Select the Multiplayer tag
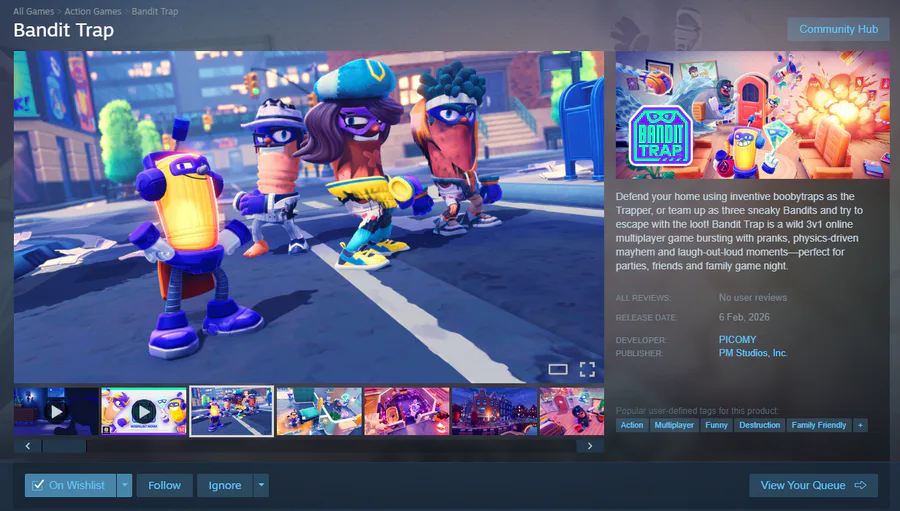 tap(674, 425)
